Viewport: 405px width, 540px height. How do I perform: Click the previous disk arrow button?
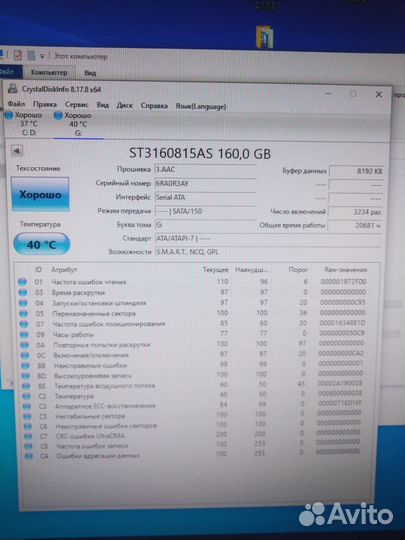click(17, 150)
